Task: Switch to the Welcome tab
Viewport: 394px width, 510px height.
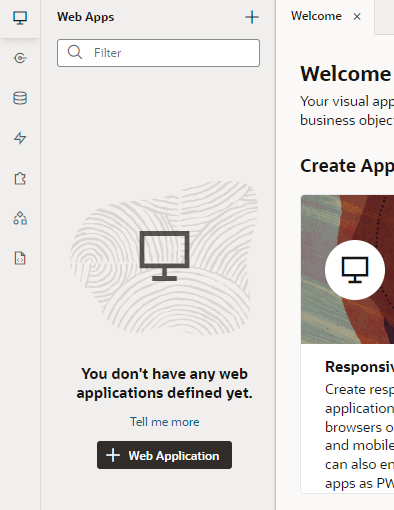Action: pos(316,16)
